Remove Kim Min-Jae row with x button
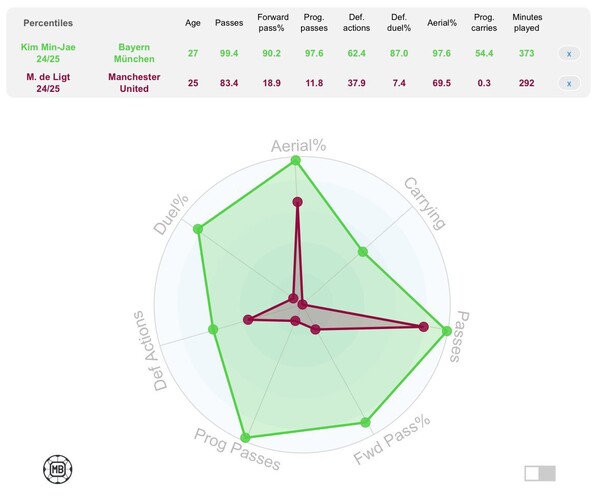The height and width of the screenshot is (502, 600). tap(569, 54)
